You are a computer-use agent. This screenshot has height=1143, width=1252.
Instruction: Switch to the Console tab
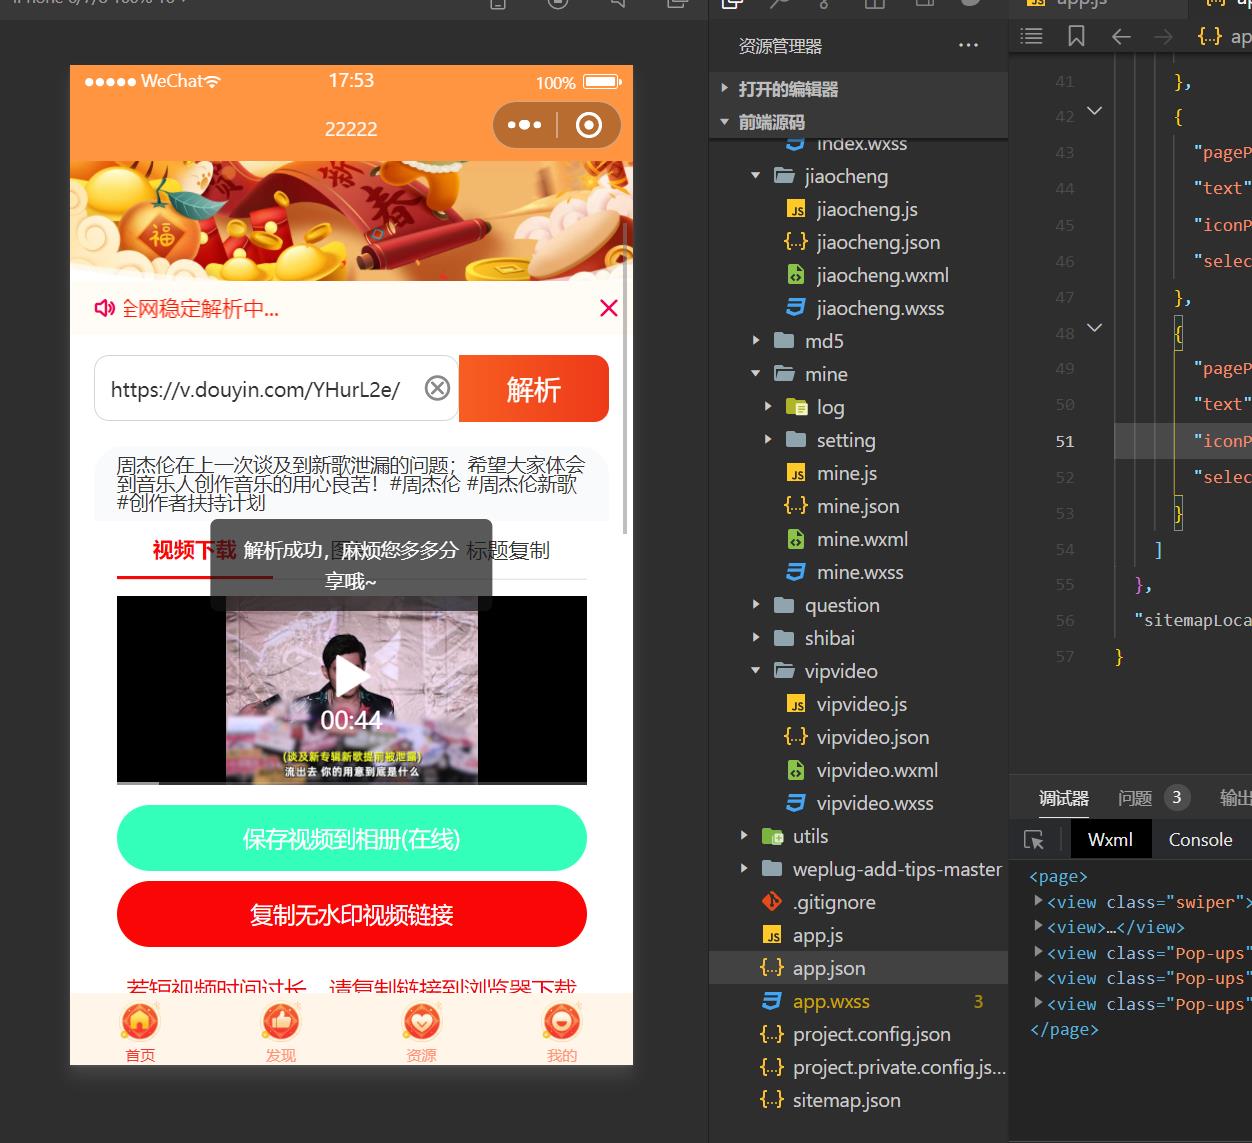pos(1200,840)
